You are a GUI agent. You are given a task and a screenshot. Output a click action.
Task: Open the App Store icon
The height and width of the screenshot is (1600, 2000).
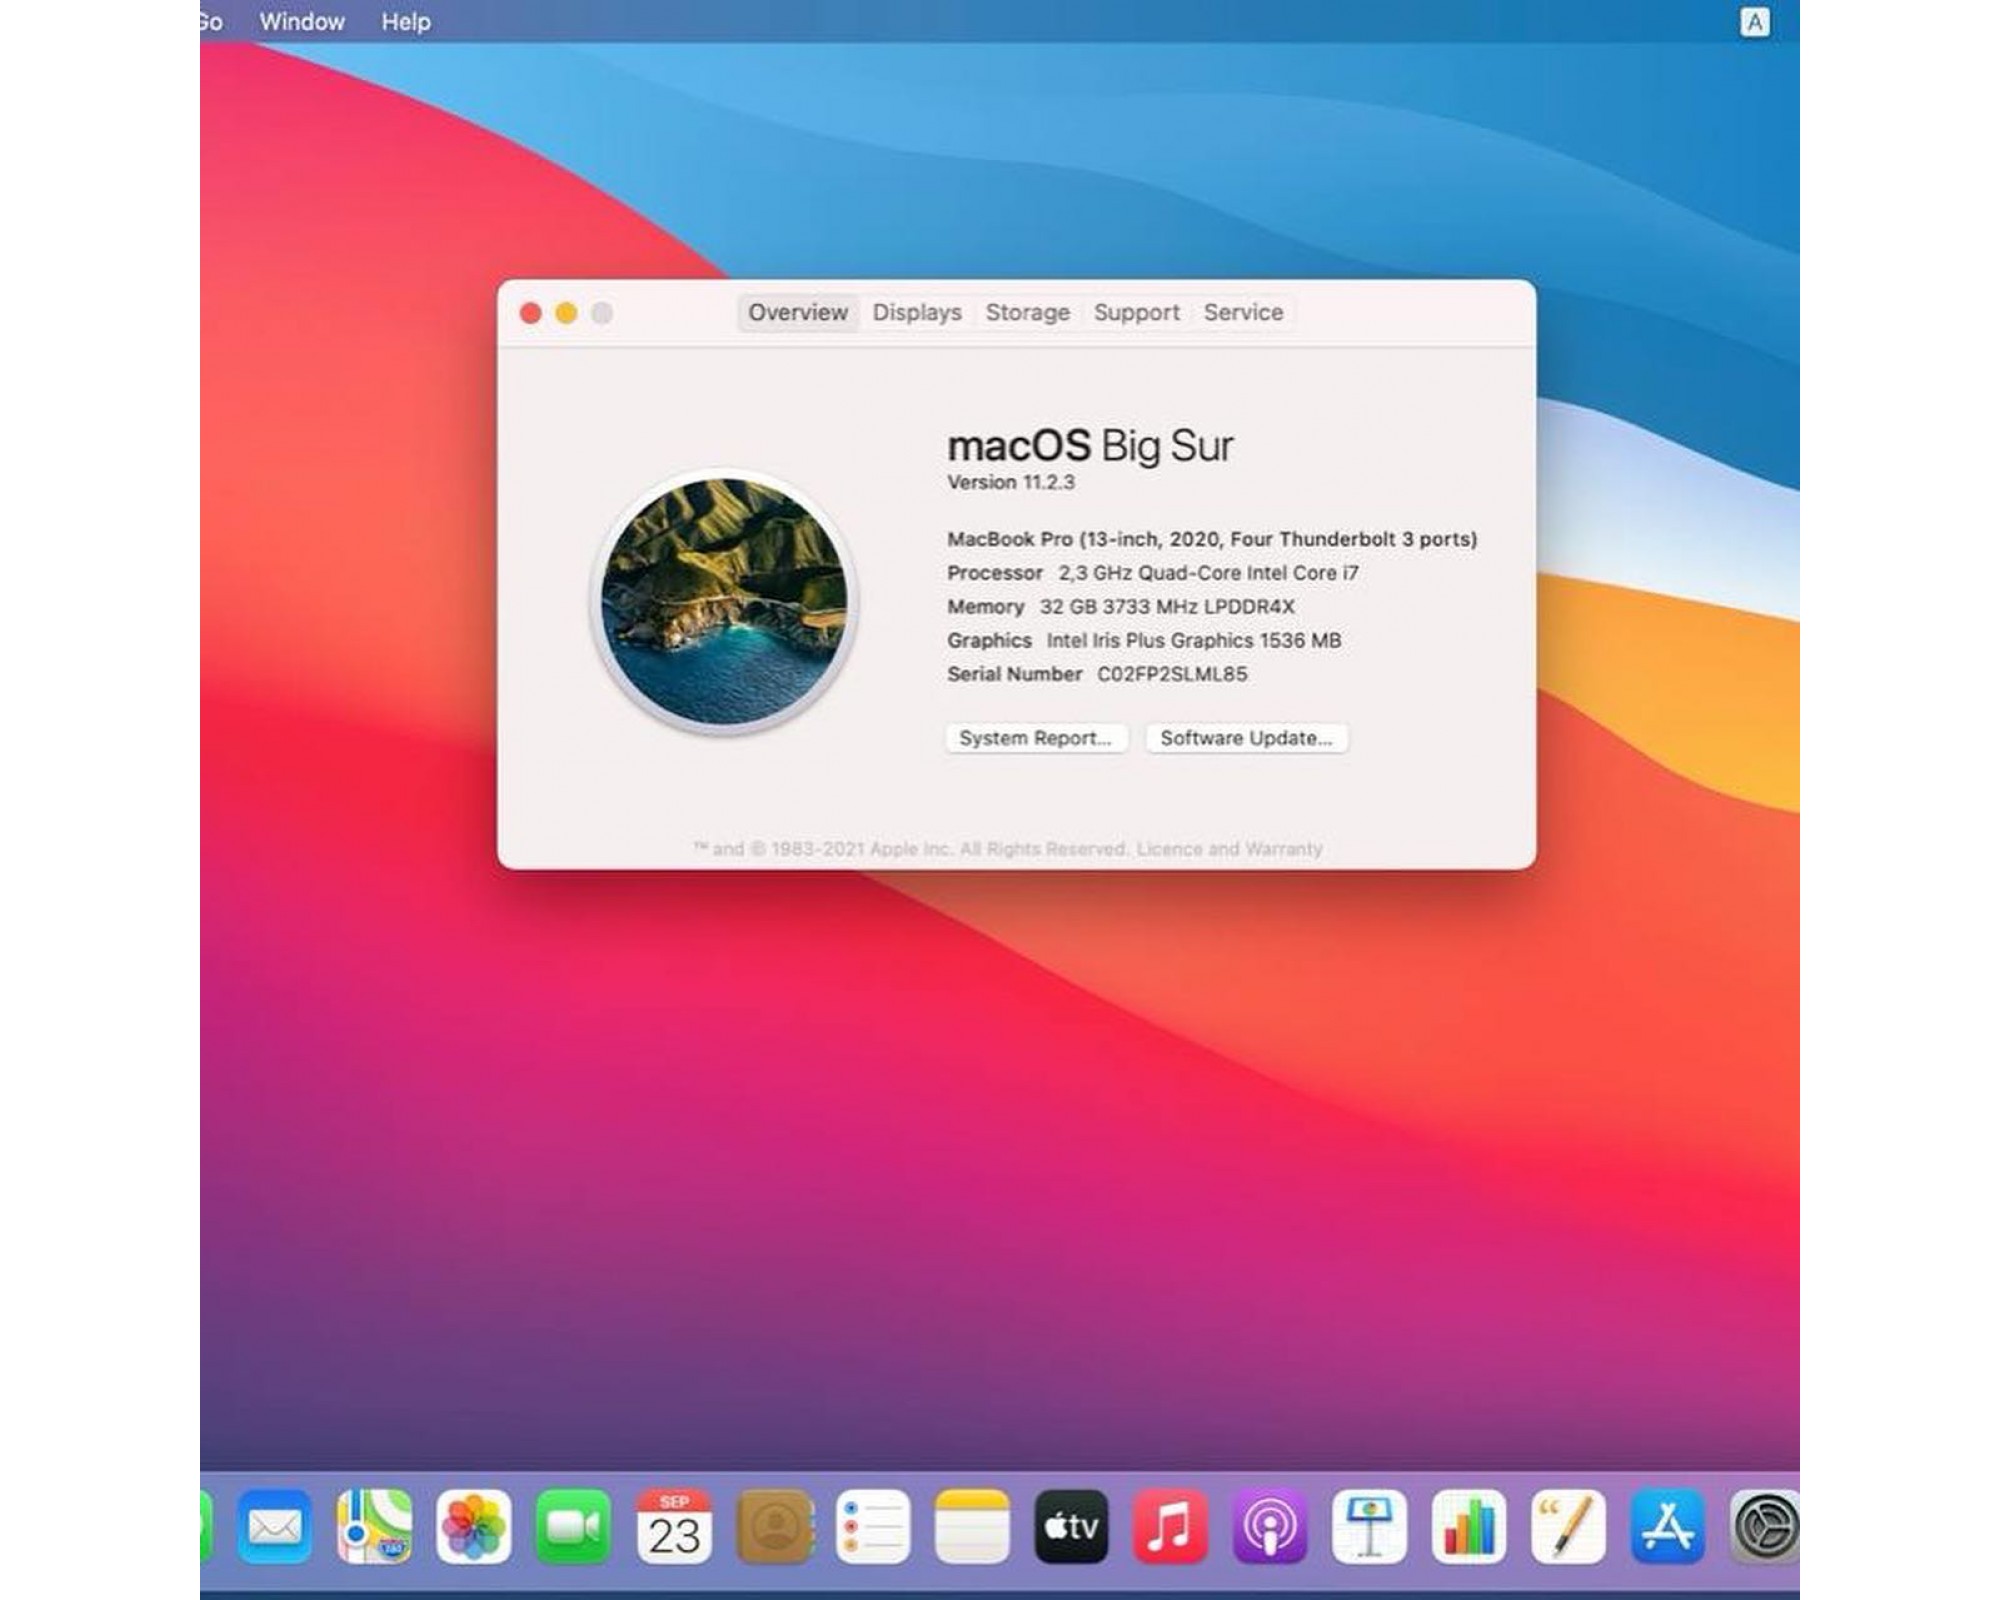point(1667,1526)
